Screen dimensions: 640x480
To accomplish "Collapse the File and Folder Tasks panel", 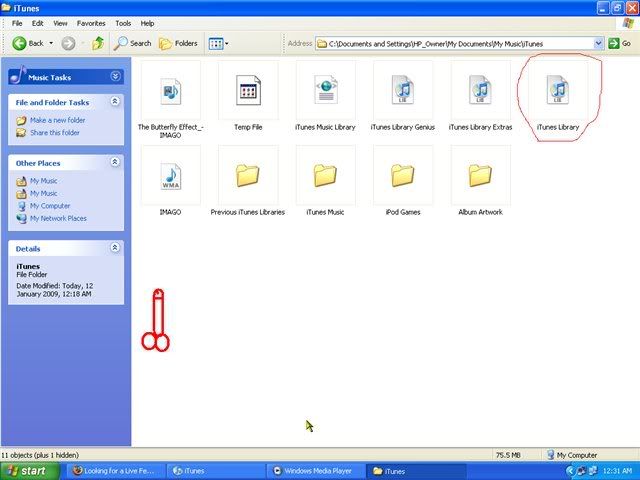I will [x=115, y=101].
